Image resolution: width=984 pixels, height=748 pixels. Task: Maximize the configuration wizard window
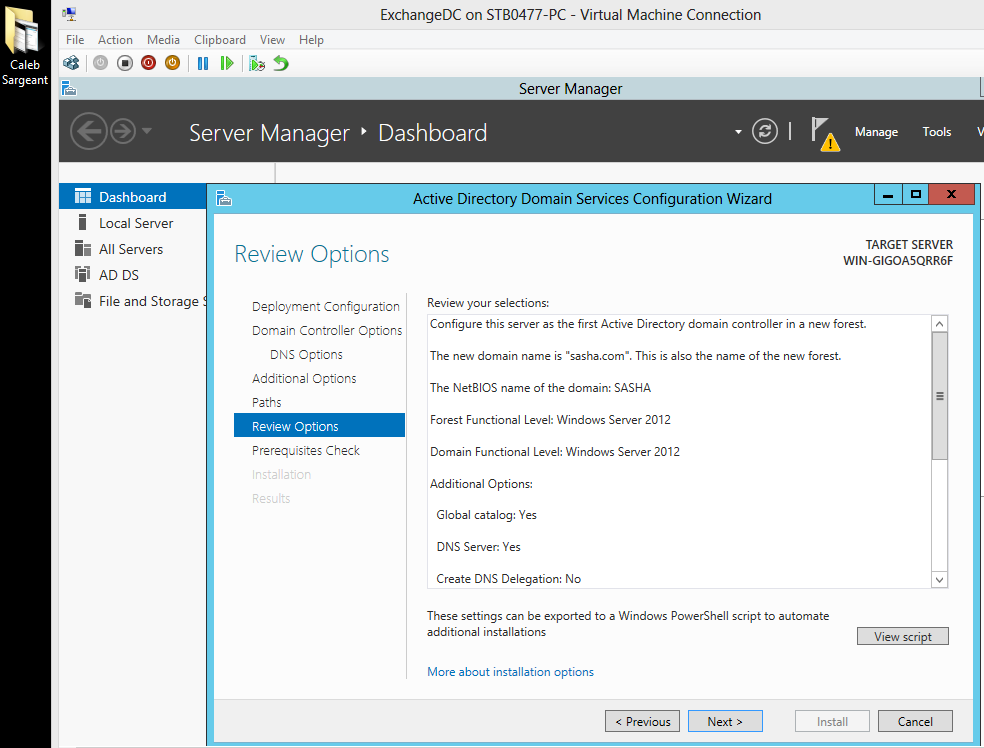coord(916,195)
